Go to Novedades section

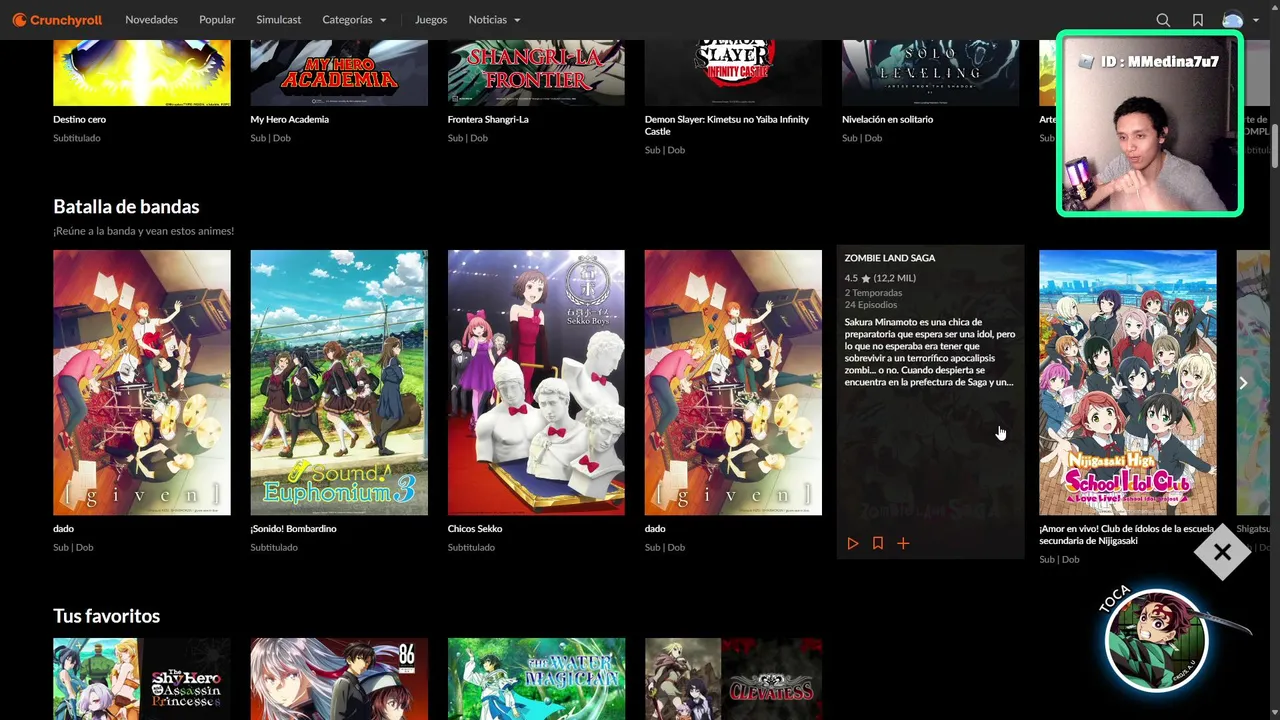tap(151, 20)
